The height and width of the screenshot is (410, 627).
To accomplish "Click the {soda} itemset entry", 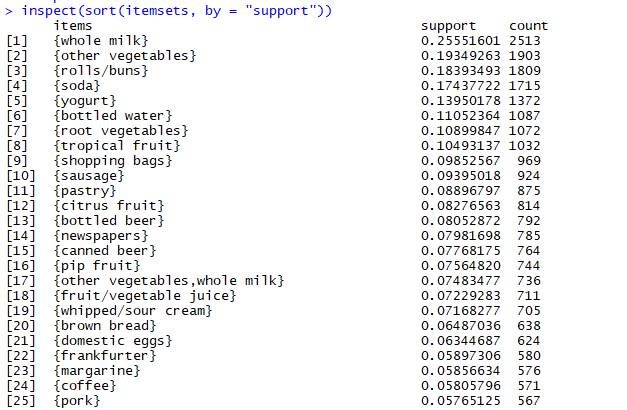I will click(77, 86).
